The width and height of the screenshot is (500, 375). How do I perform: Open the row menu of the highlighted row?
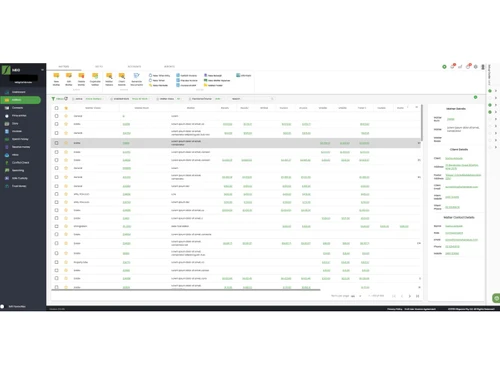point(419,143)
